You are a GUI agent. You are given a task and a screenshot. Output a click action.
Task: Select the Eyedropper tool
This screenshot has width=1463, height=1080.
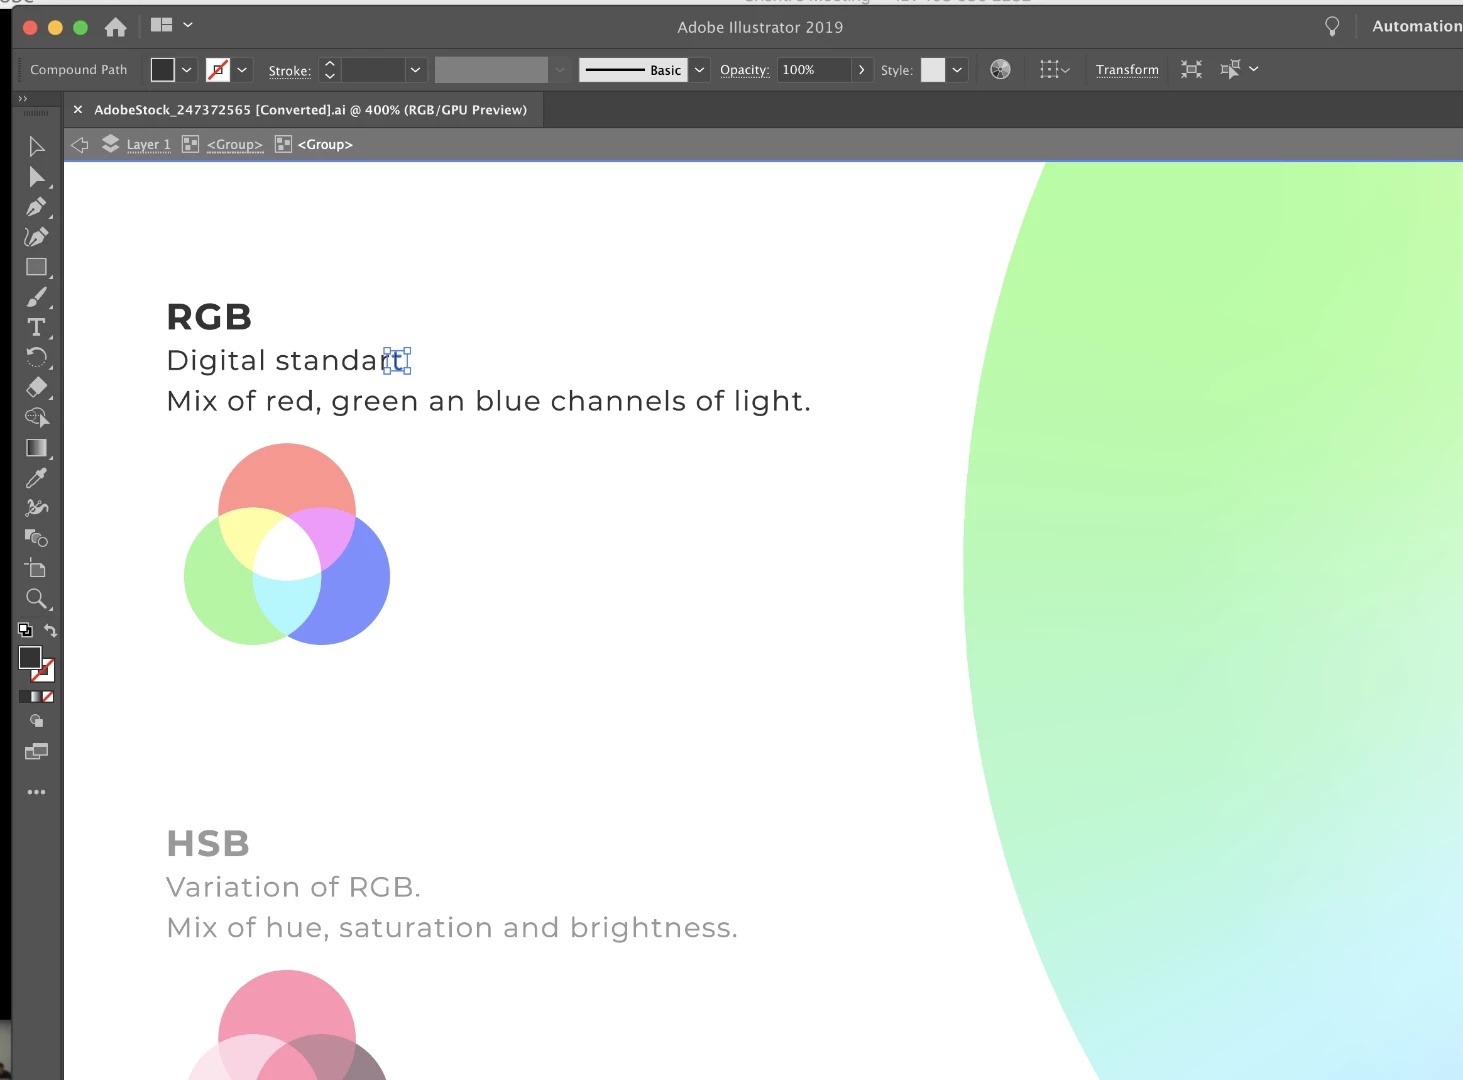click(x=36, y=478)
